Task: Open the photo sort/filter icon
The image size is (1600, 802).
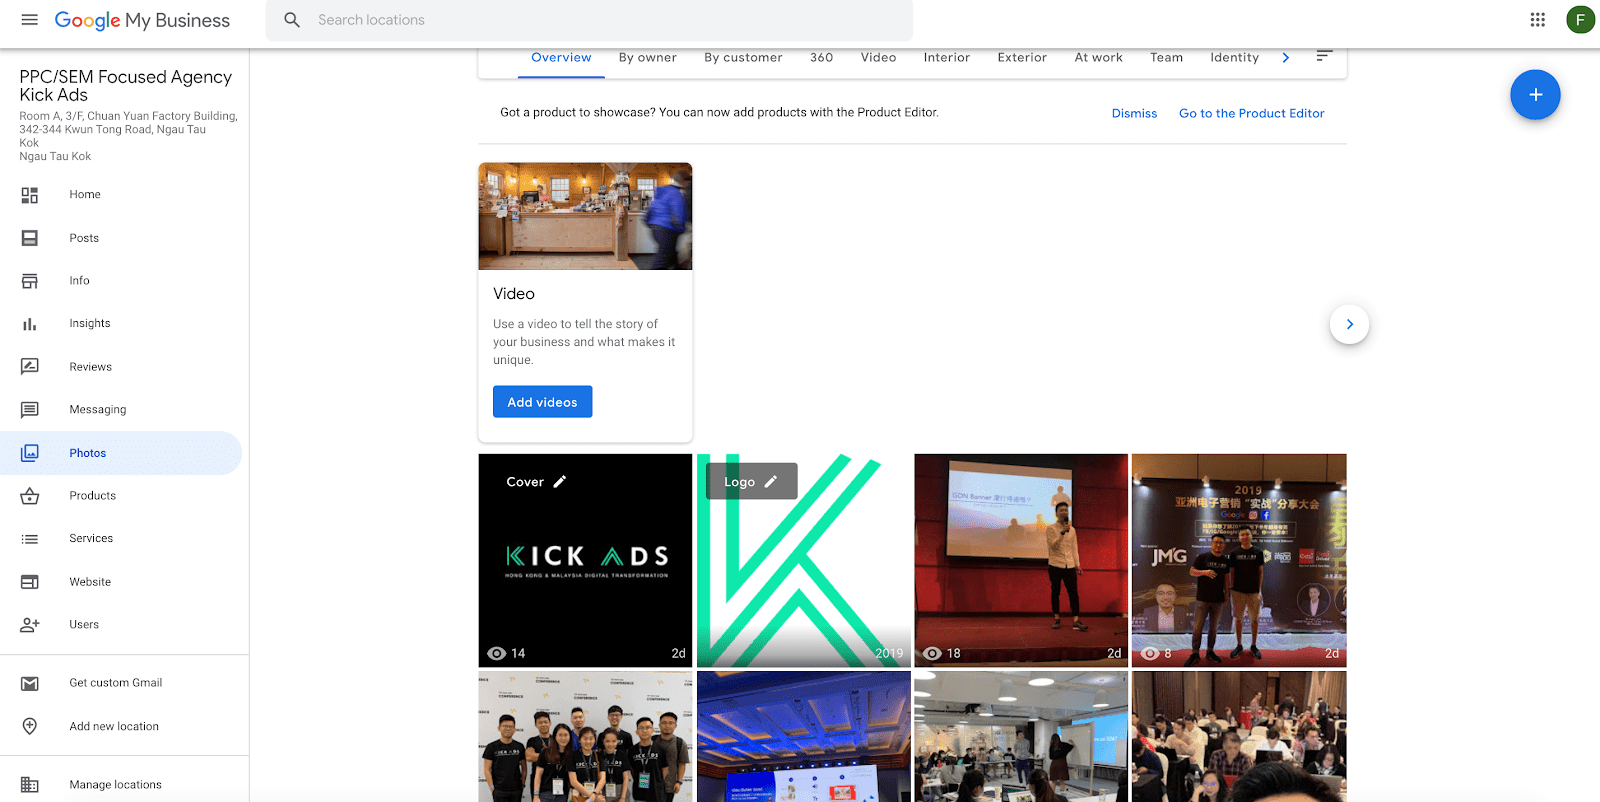Action: [1324, 57]
